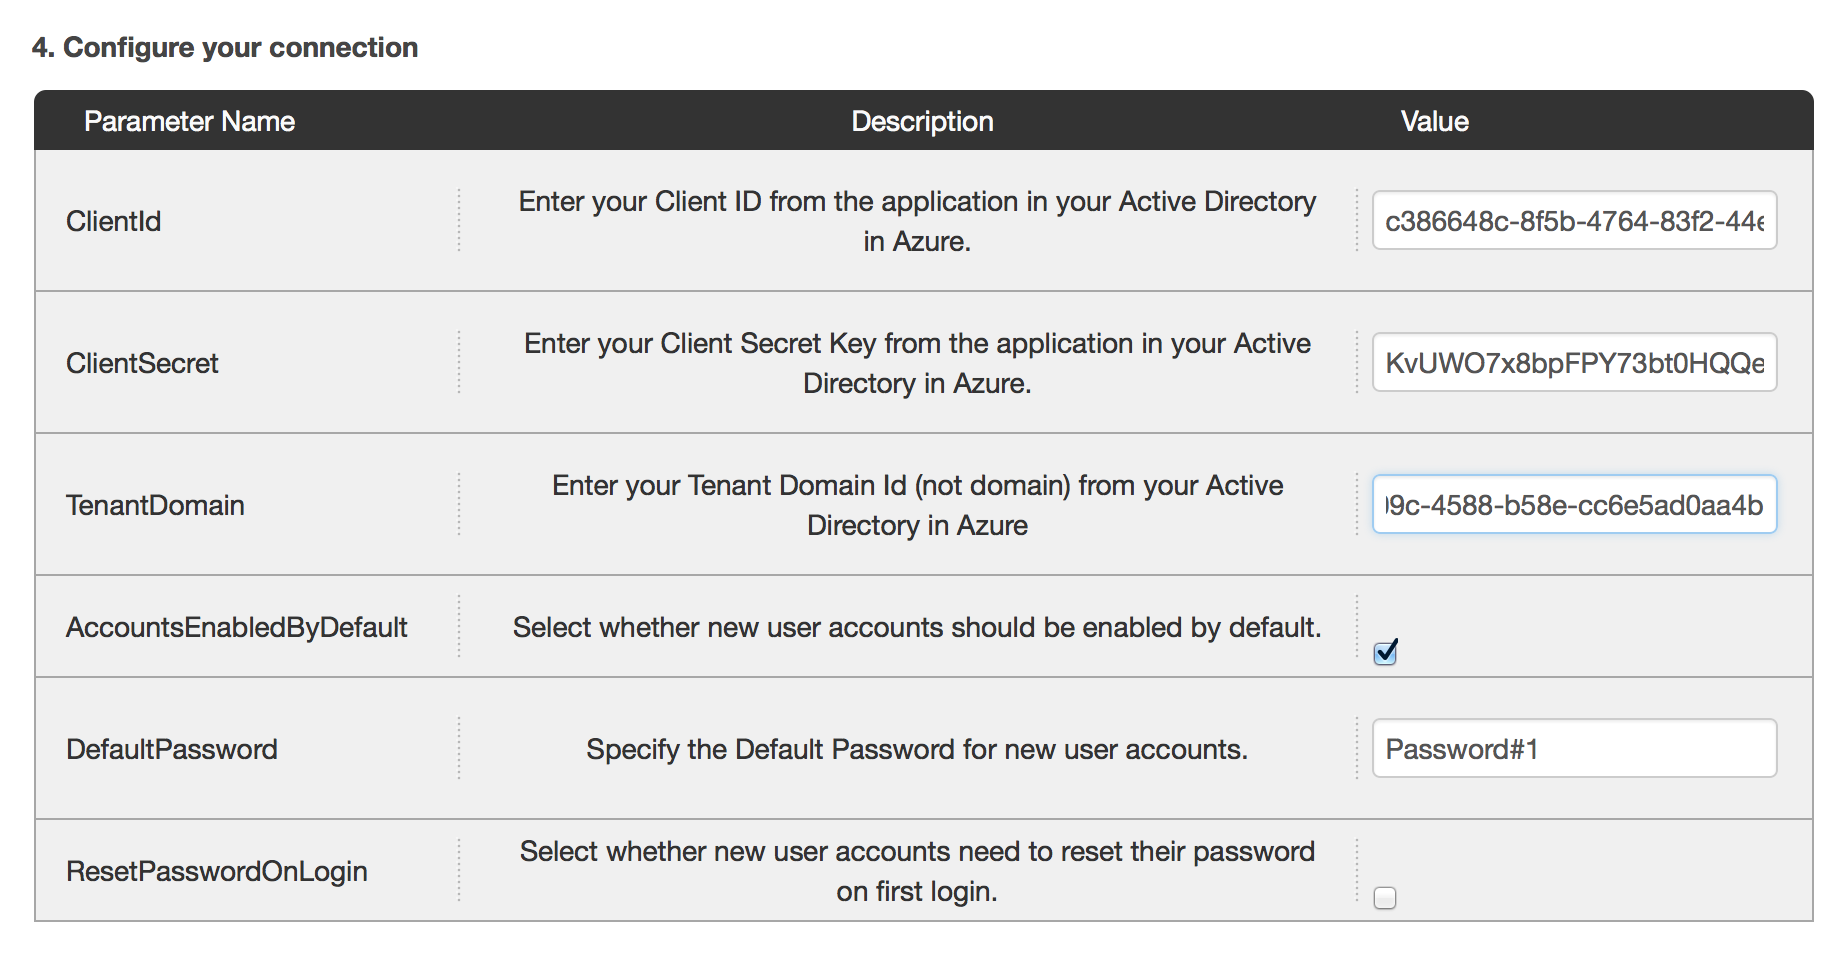Viewport: 1840px width, 970px height.
Task: Enable the ResetPasswordOnLogin checkbox
Action: coord(1384,898)
